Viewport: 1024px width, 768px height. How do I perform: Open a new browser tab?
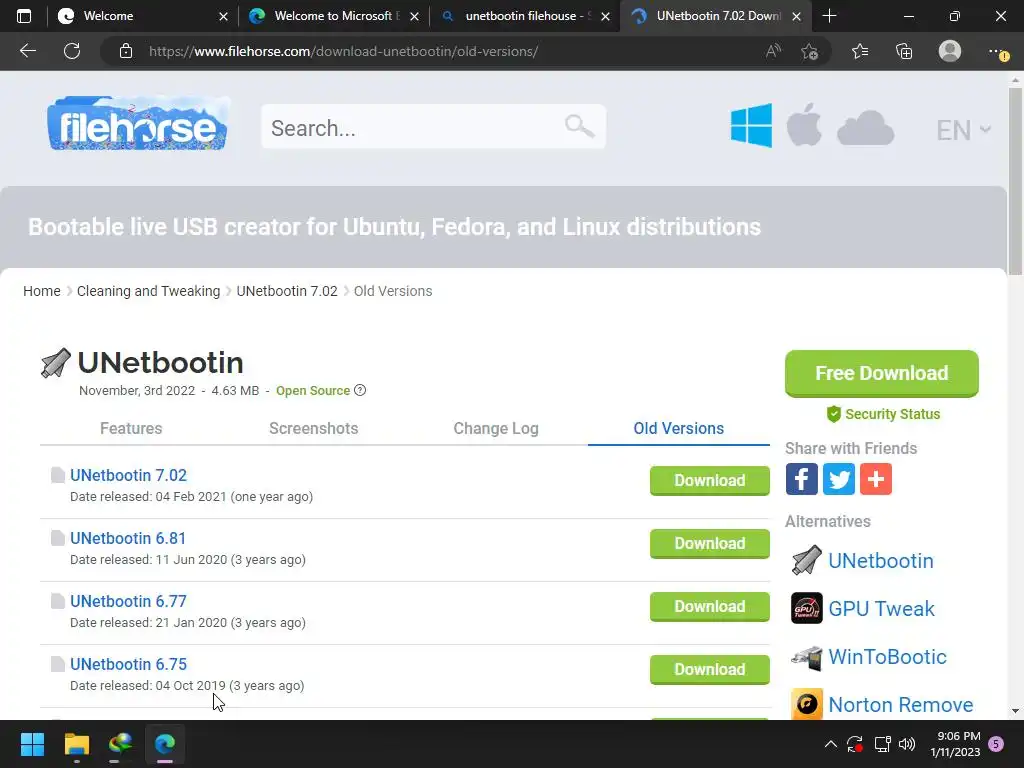[x=829, y=16]
